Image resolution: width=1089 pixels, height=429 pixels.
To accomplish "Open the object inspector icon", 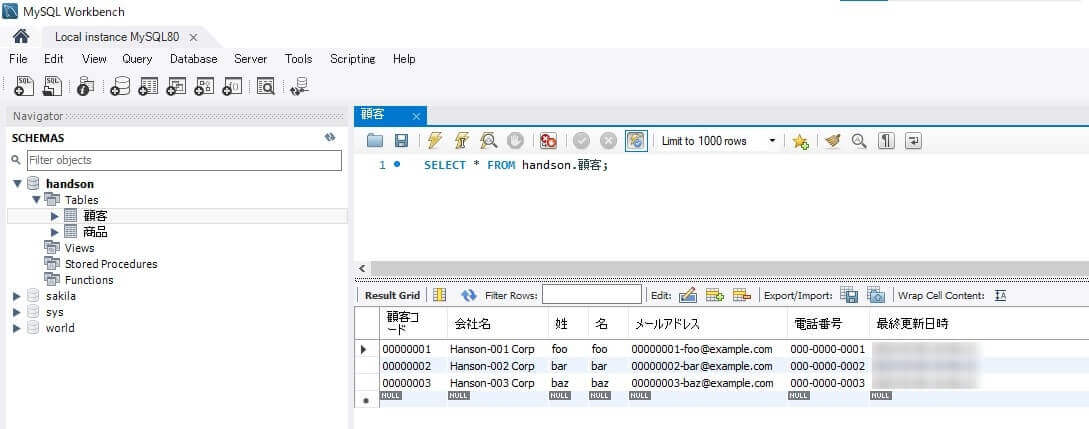I will 85,86.
